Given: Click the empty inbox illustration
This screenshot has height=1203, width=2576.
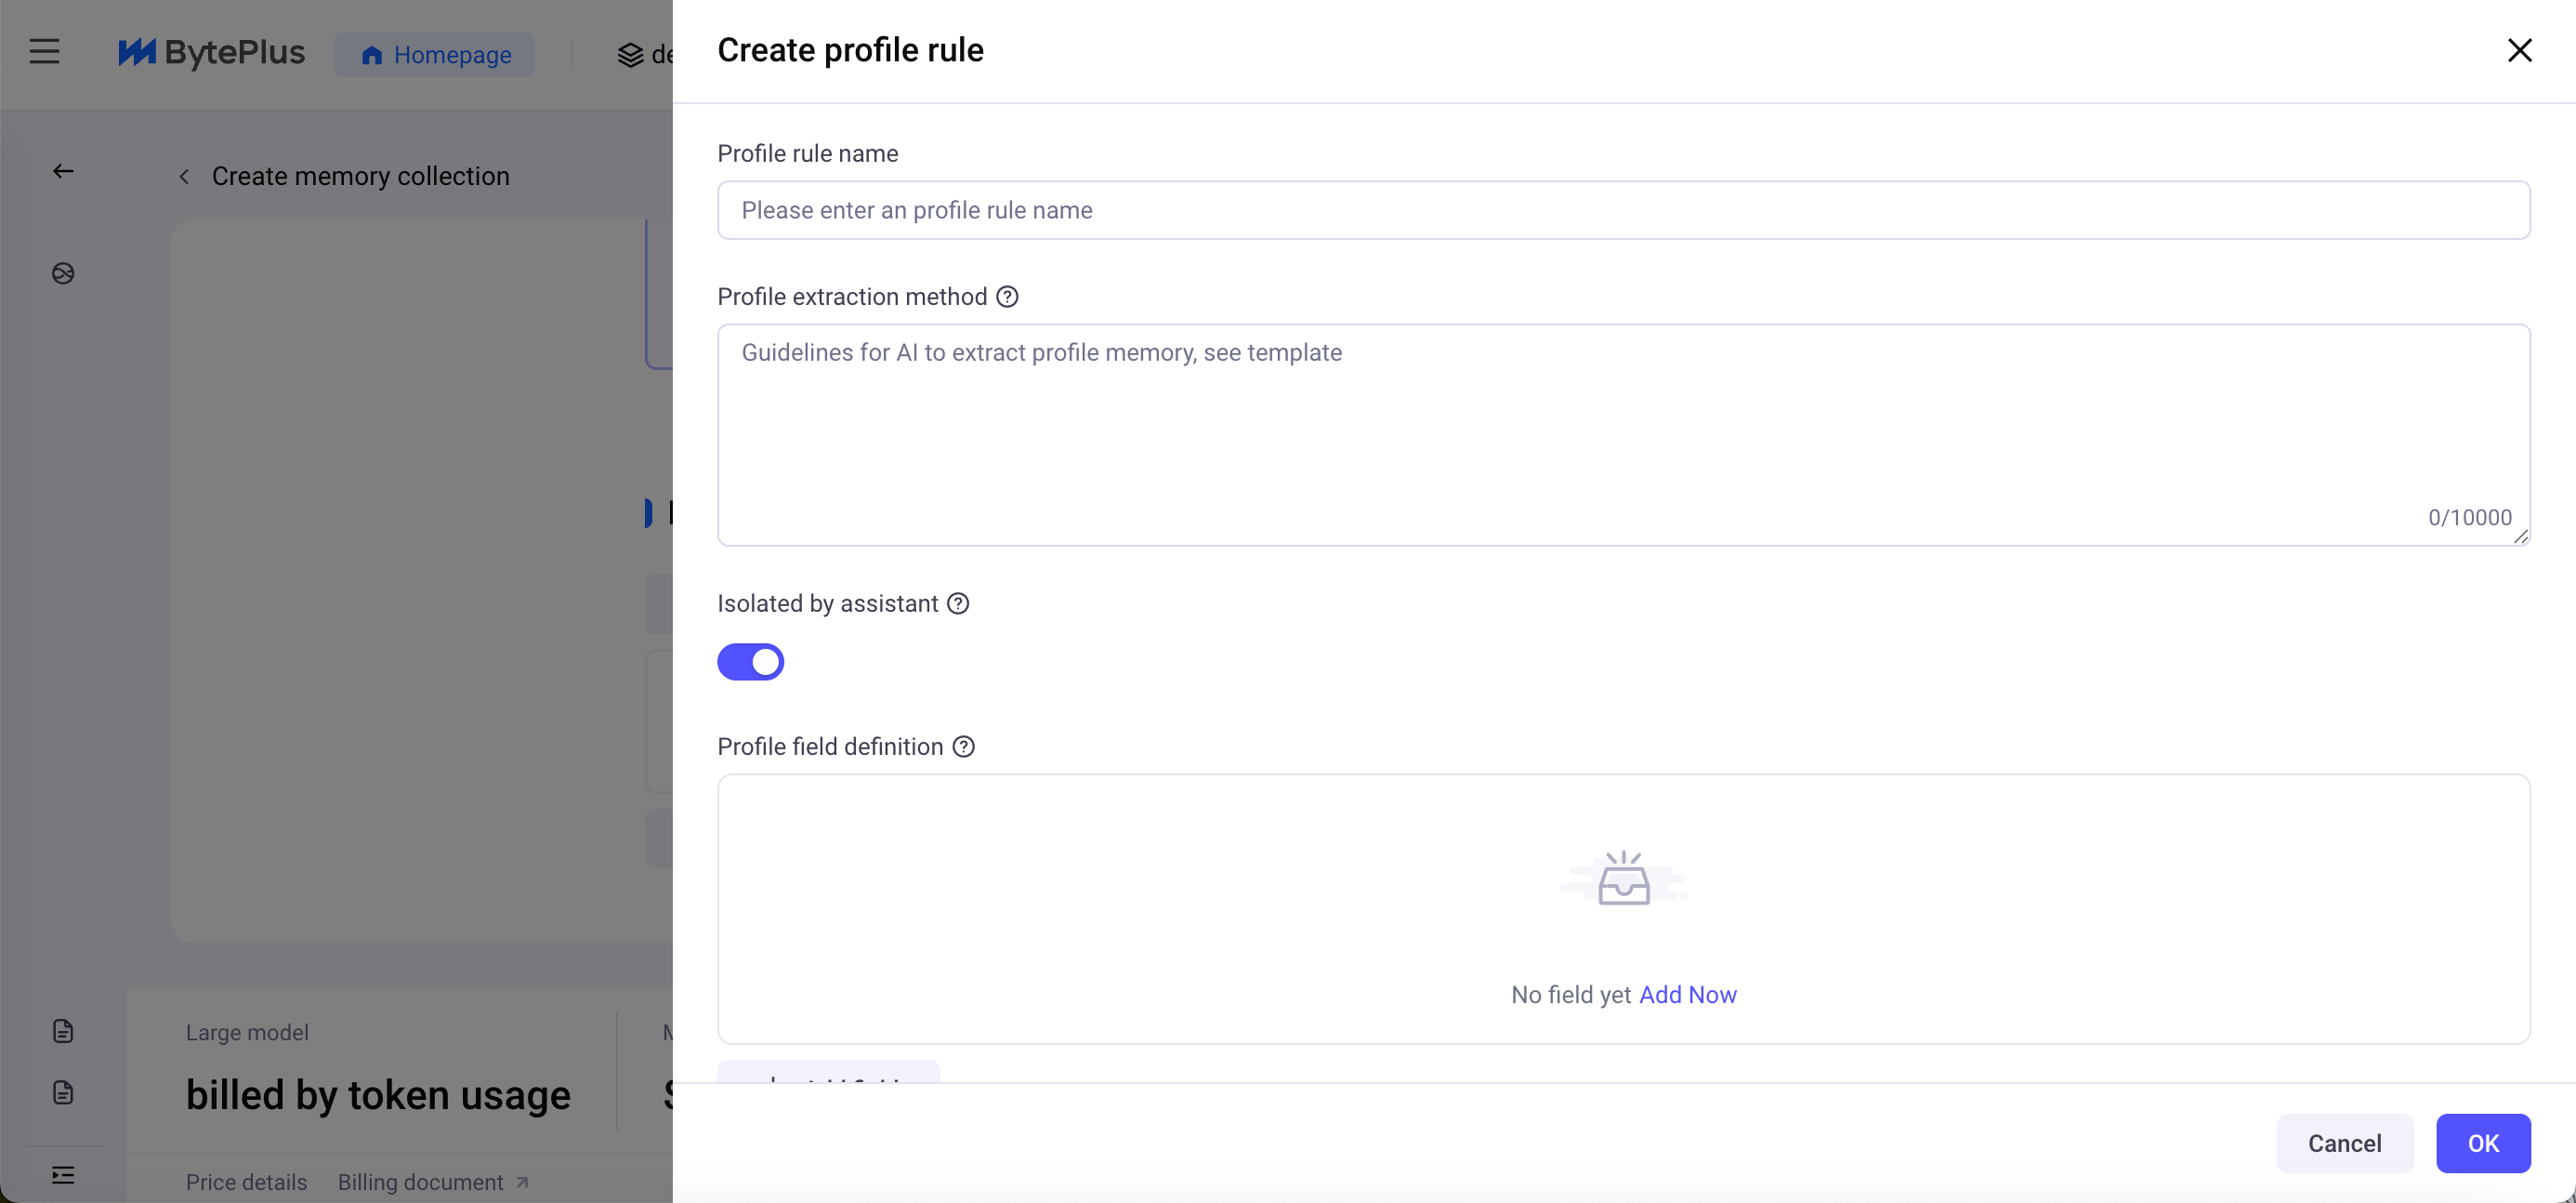Looking at the screenshot, I should point(1623,879).
